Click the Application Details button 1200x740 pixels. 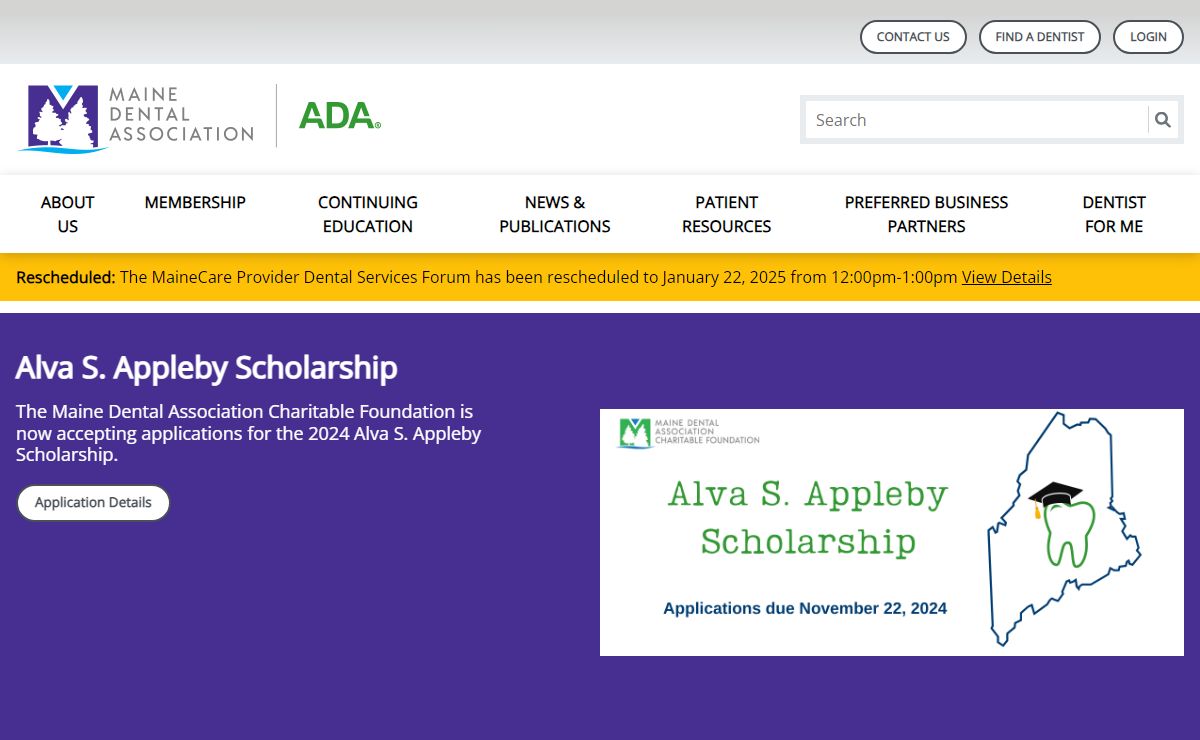tap(93, 503)
